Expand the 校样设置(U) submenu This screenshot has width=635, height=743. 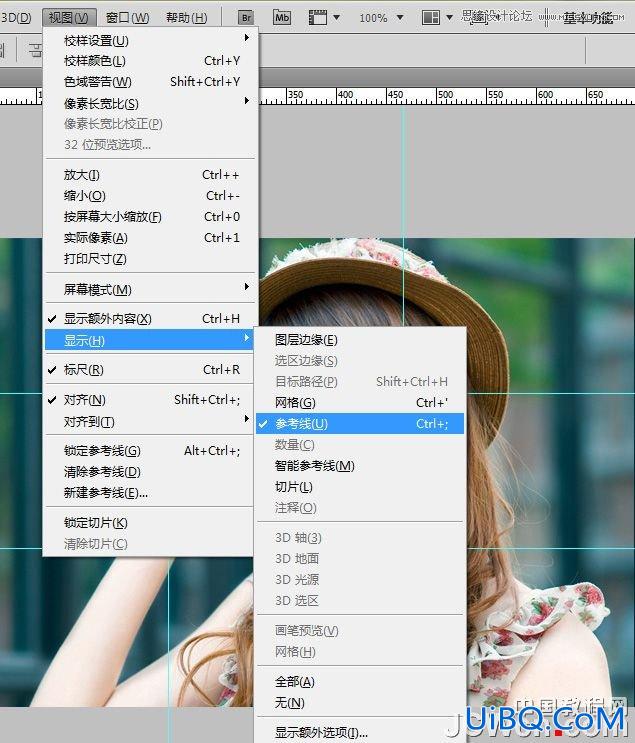pos(150,40)
